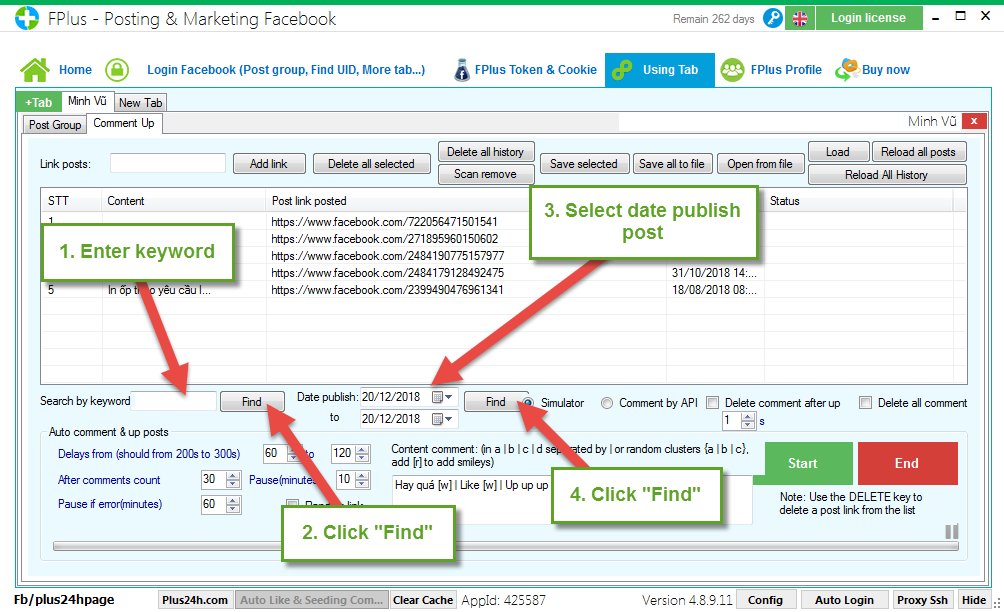Click the Load button
This screenshot has height=612, width=1004.
pos(838,152)
